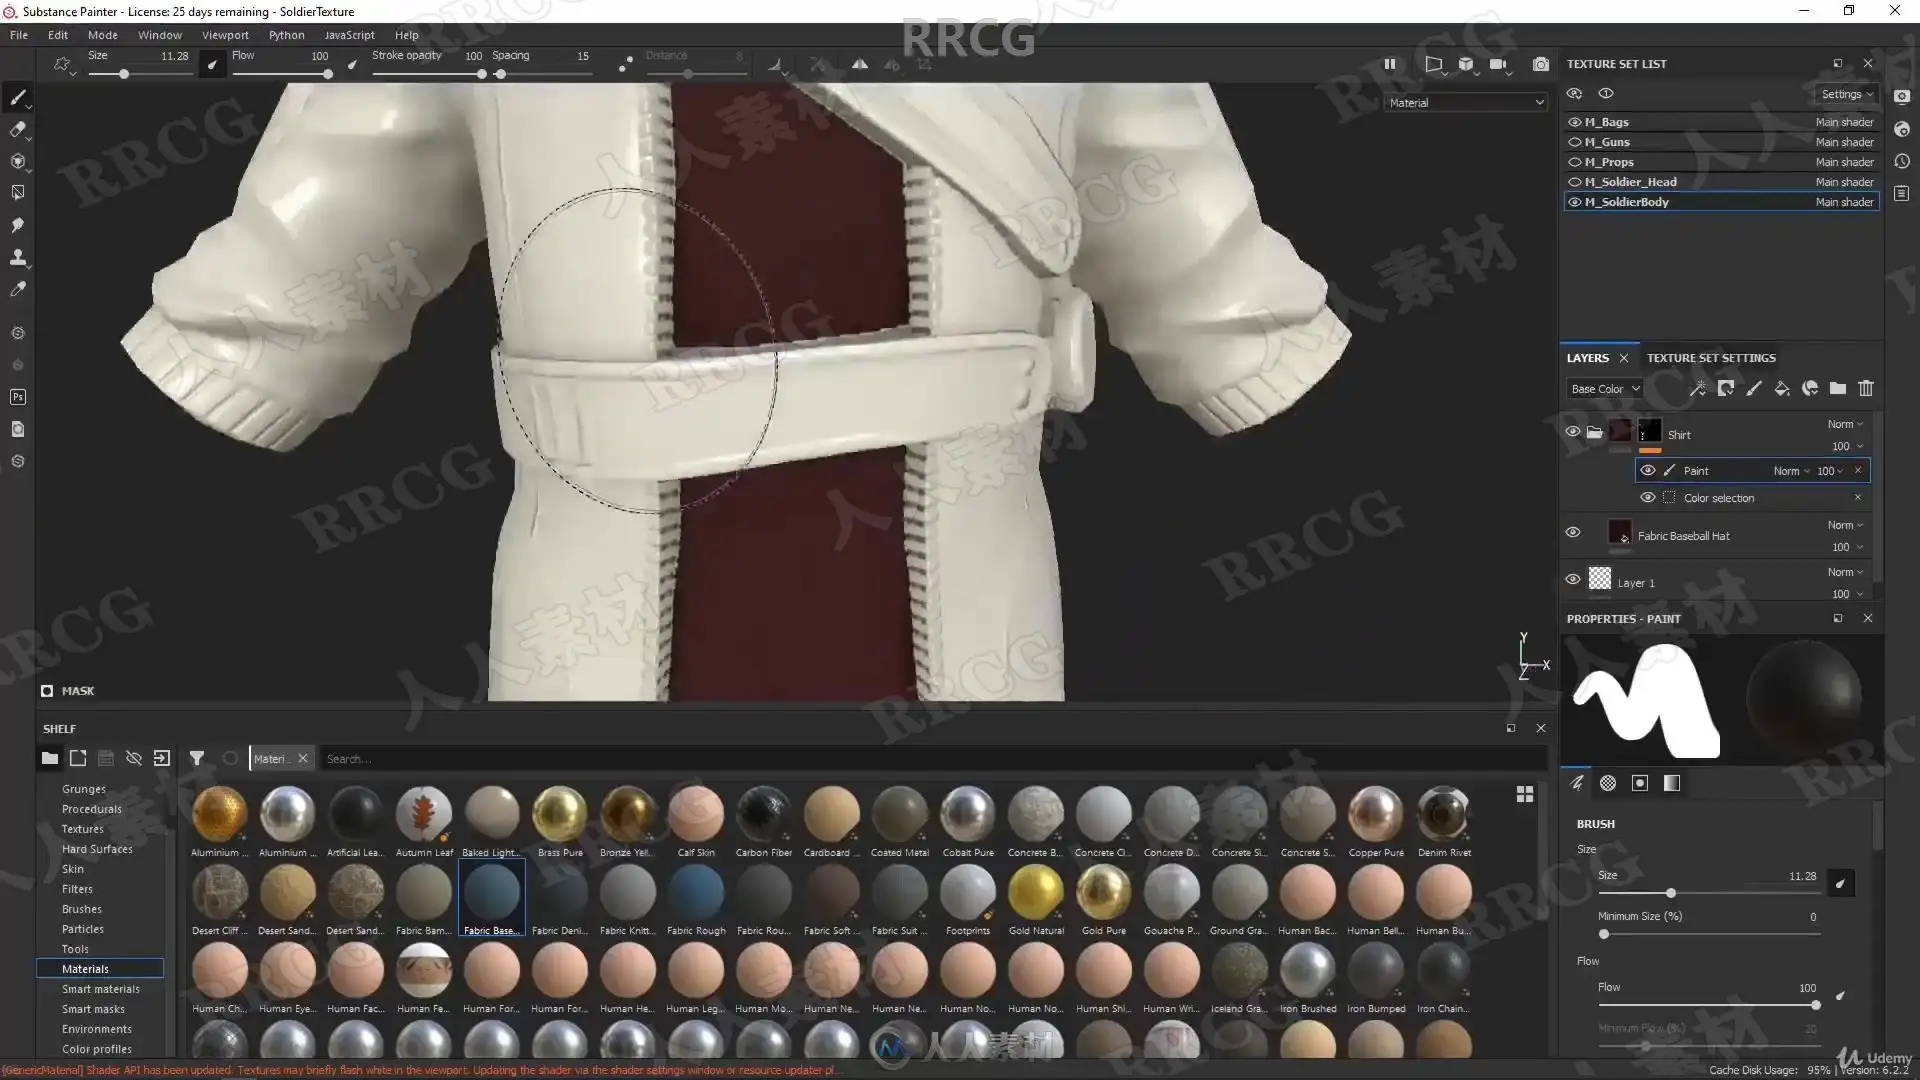Click the delete layer trash icon

coord(1865,389)
